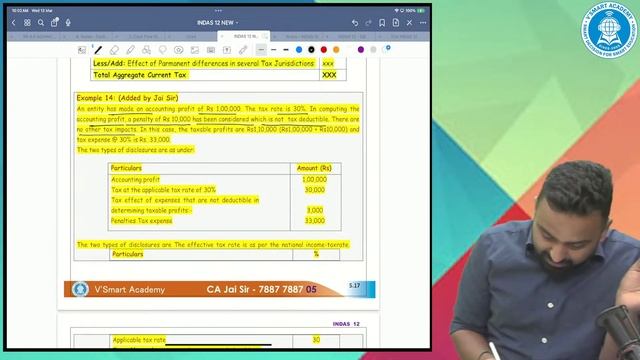Viewport: 640px width, 360px height.
Task: Undo the last stroke
Action: [355, 23]
